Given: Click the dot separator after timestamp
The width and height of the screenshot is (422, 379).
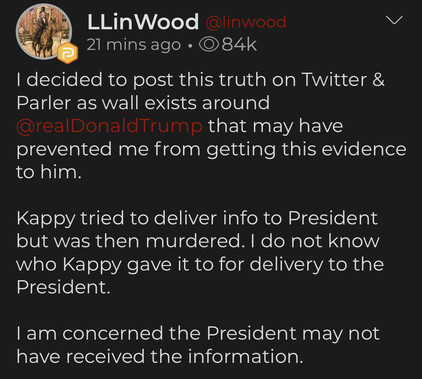Looking at the screenshot, I should click(190, 46).
